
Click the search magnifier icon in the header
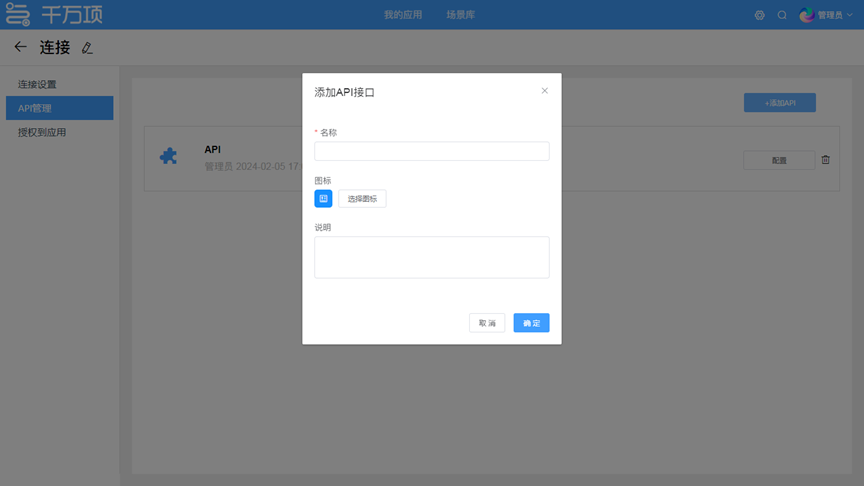click(x=782, y=15)
